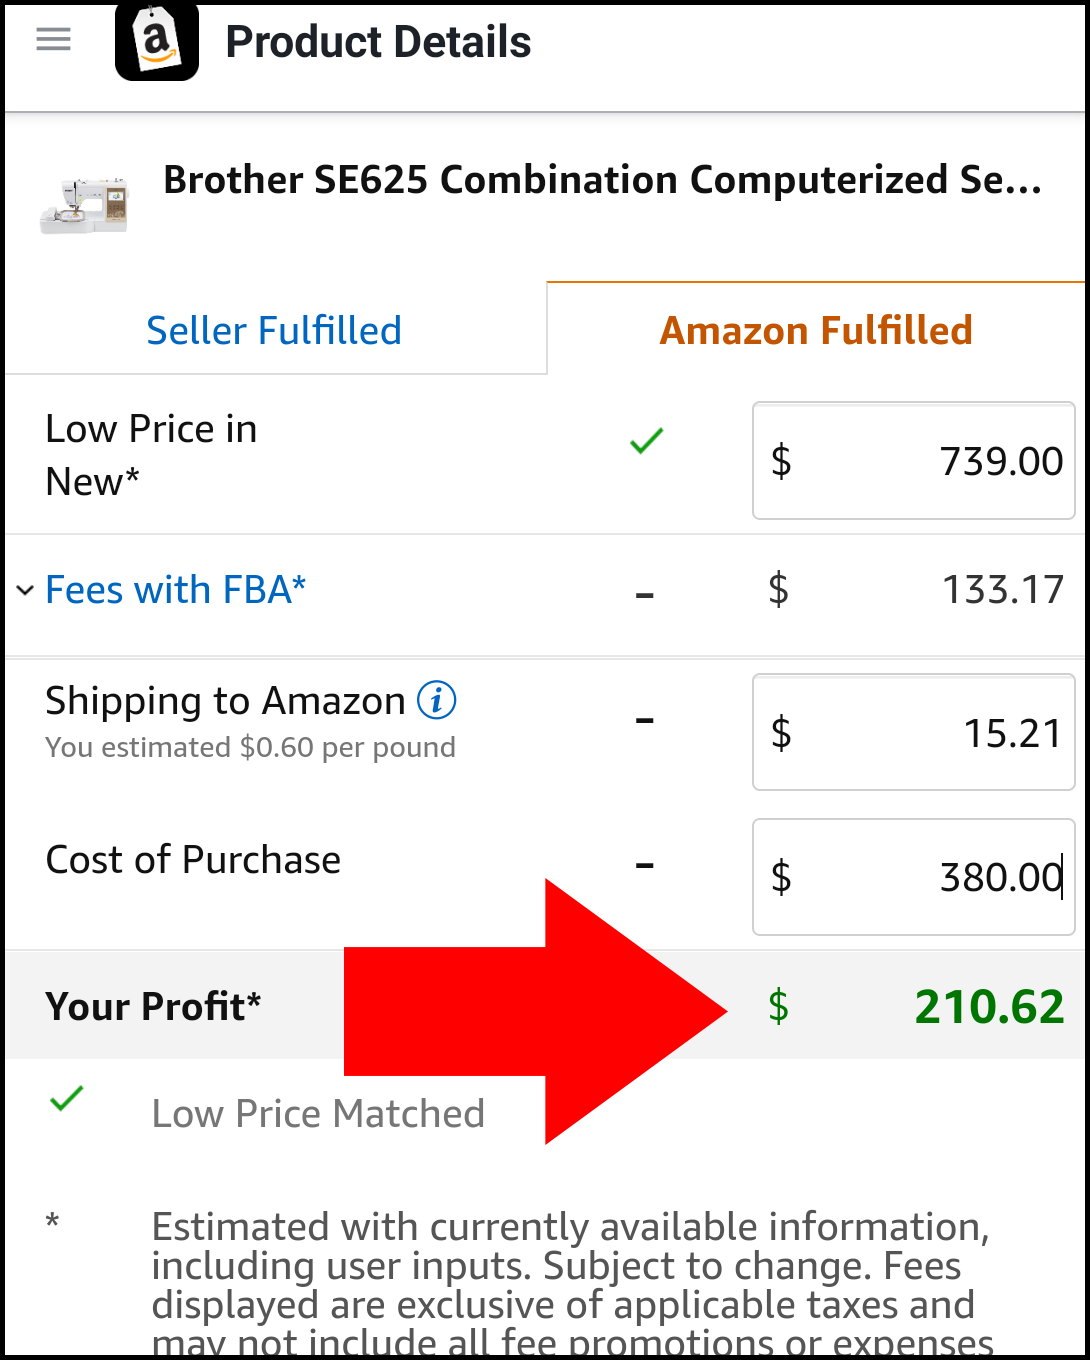Image resolution: width=1090 pixels, height=1360 pixels.
Task: Click the Low Price Matched label
Action: [x=318, y=1113]
